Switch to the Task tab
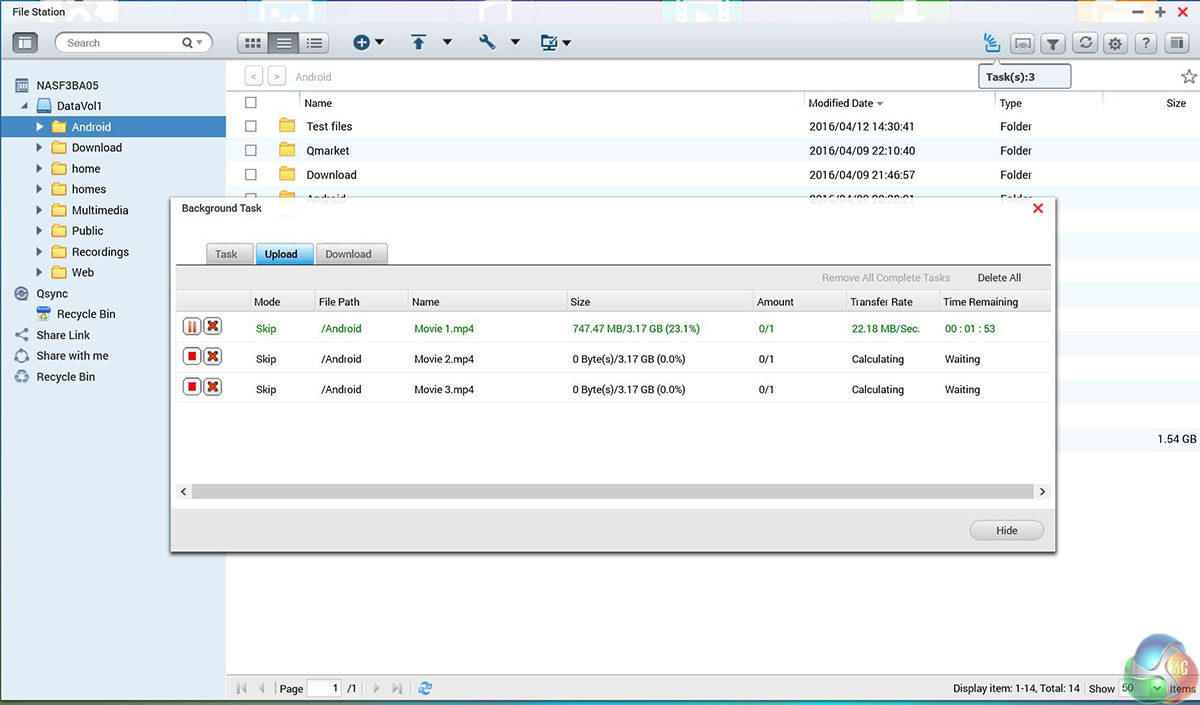1200x705 pixels. coord(226,254)
